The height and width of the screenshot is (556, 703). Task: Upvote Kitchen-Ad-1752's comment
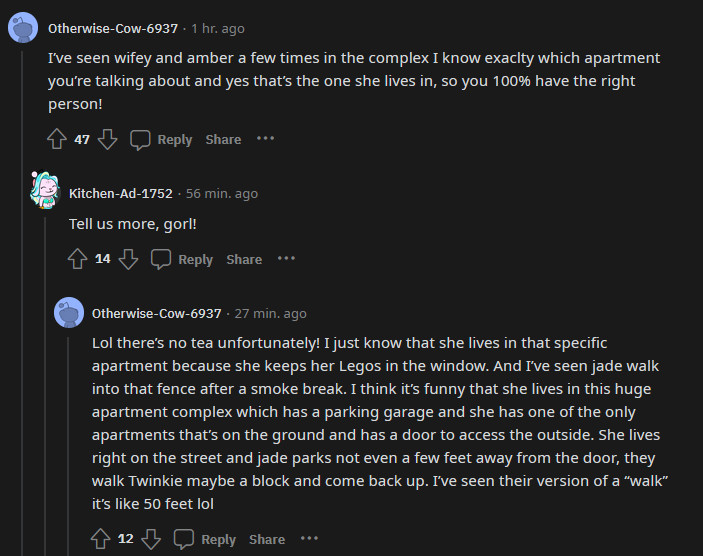pyautogui.click(x=78, y=259)
